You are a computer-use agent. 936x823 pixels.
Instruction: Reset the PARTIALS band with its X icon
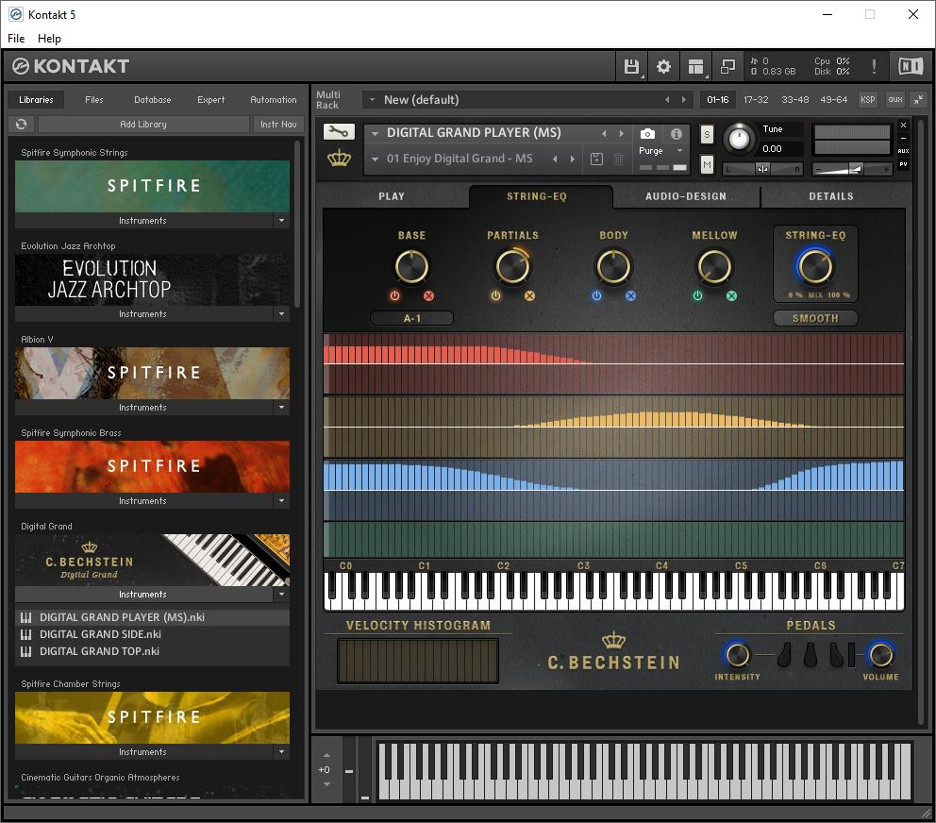click(529, 296)
